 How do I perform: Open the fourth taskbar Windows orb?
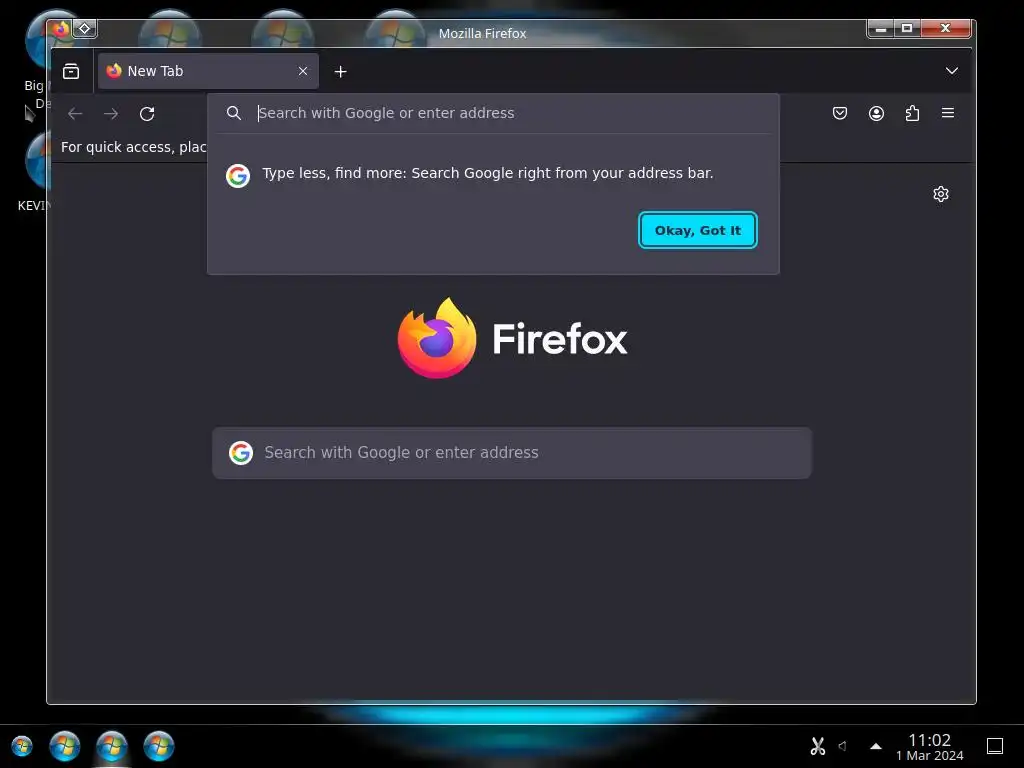pos(159,746)
